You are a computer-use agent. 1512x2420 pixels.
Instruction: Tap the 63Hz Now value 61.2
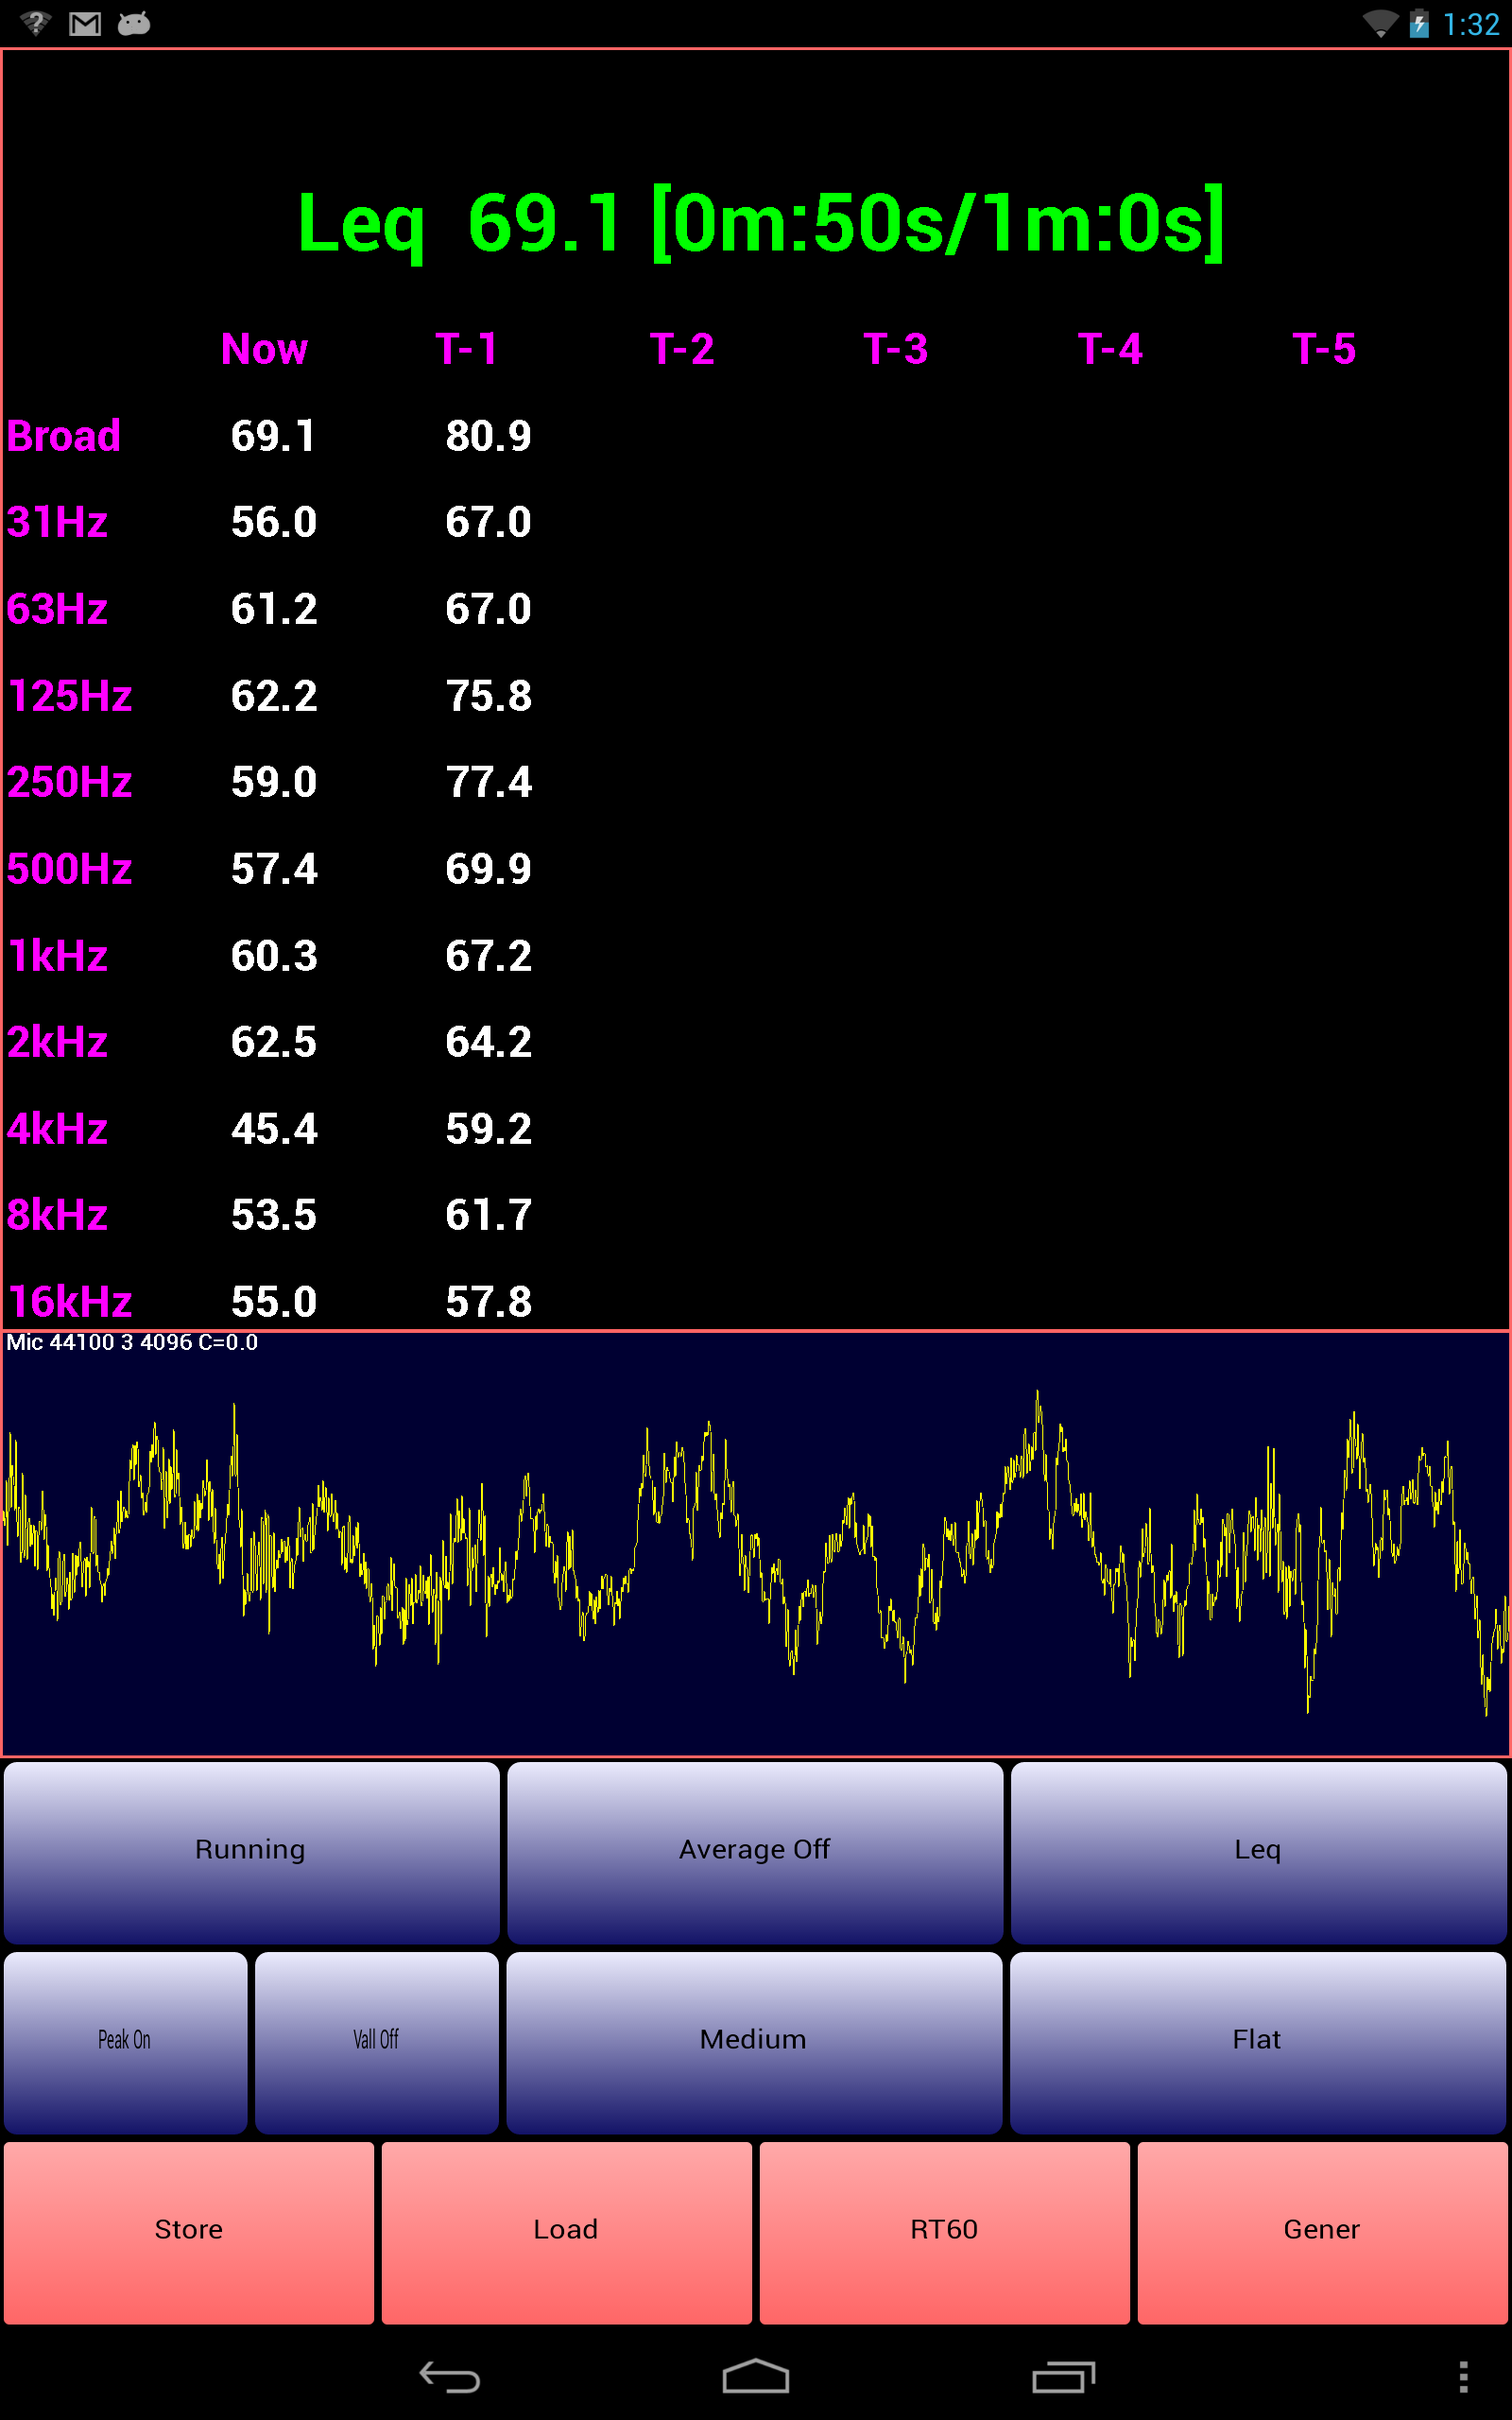coord(274,609)
